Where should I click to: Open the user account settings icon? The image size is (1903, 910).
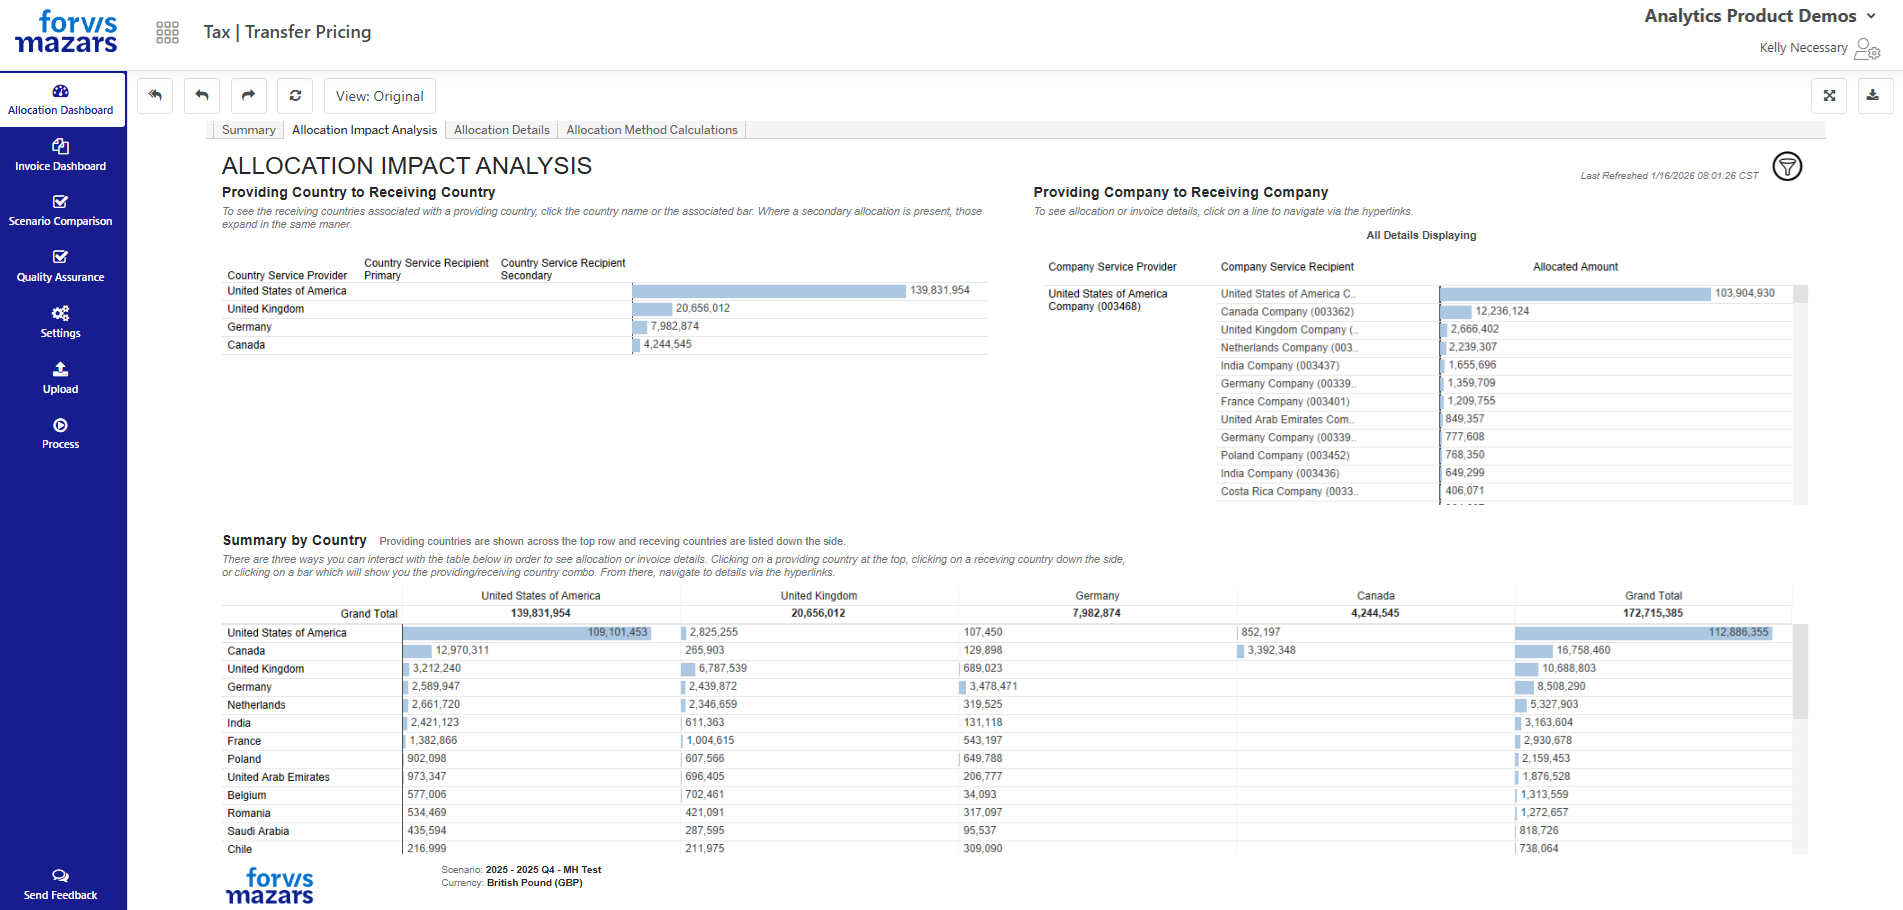[x=1867, y=48]
